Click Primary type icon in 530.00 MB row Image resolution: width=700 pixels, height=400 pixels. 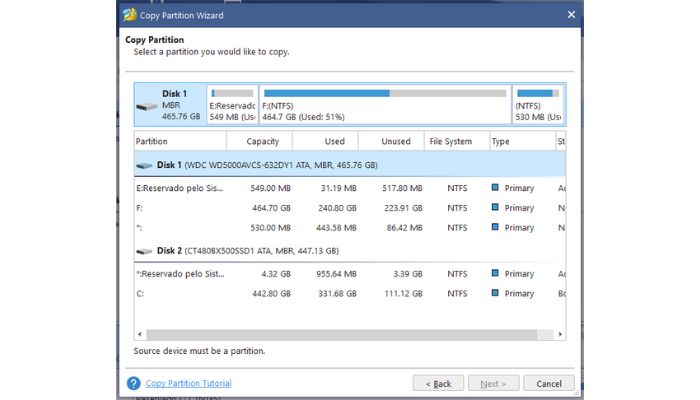tap(495, 227)
